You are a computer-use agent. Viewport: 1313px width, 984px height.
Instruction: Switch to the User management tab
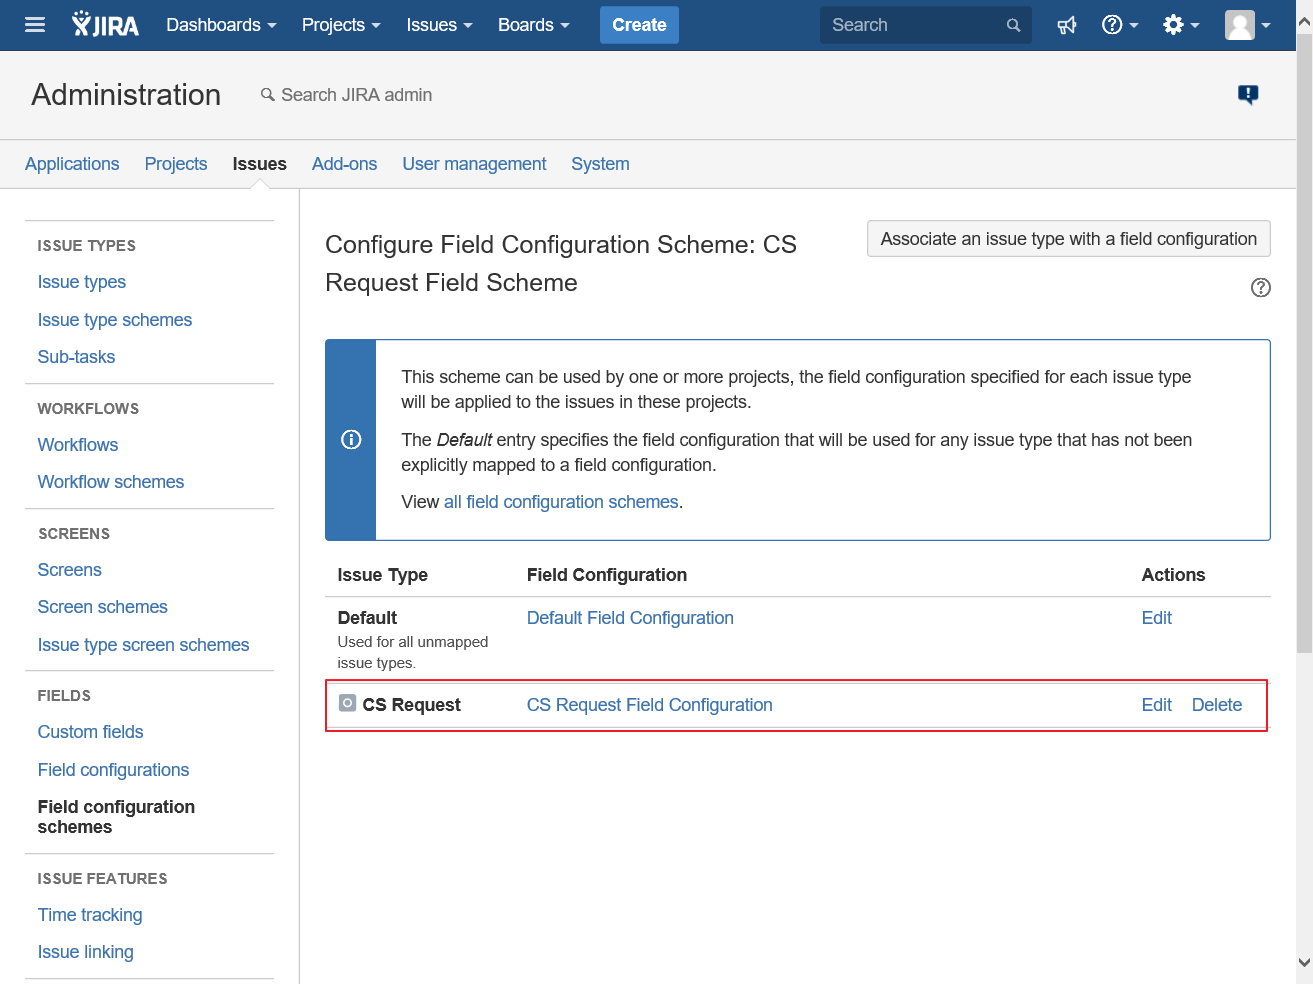474,164
